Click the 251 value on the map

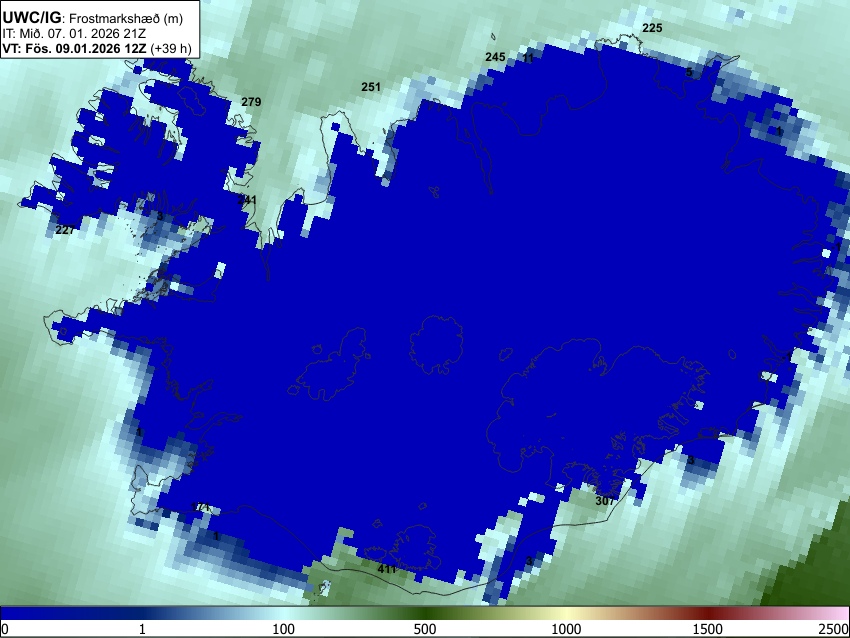coord(371,87)
